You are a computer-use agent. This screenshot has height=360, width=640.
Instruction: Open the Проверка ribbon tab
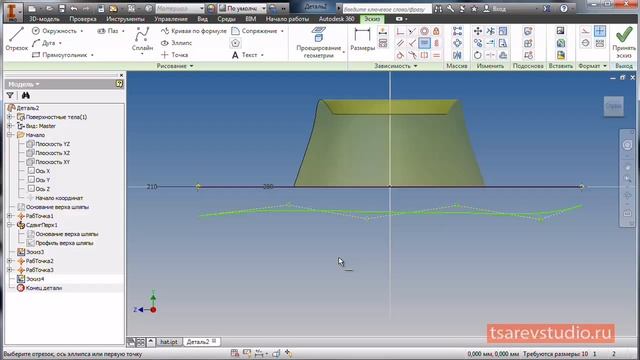pos(83,19)
